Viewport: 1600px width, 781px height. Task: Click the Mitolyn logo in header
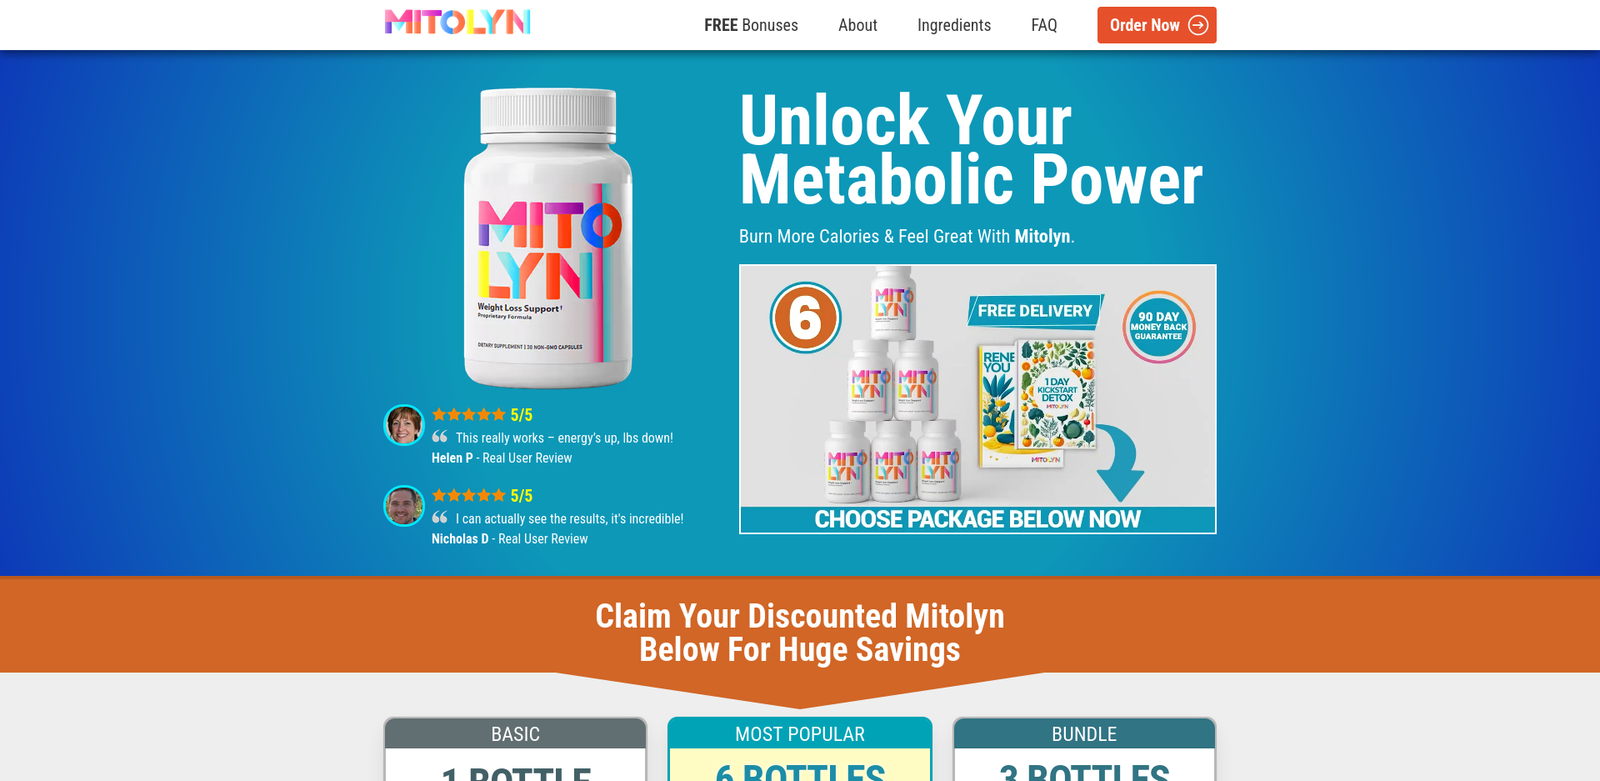tap(457, 22)
